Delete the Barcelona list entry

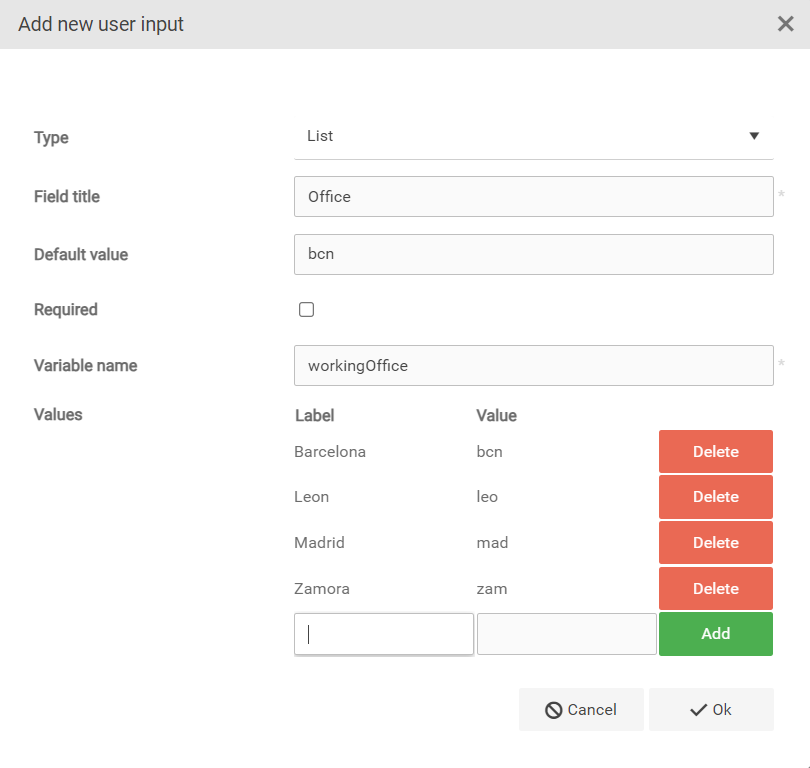tap(715, 452)
